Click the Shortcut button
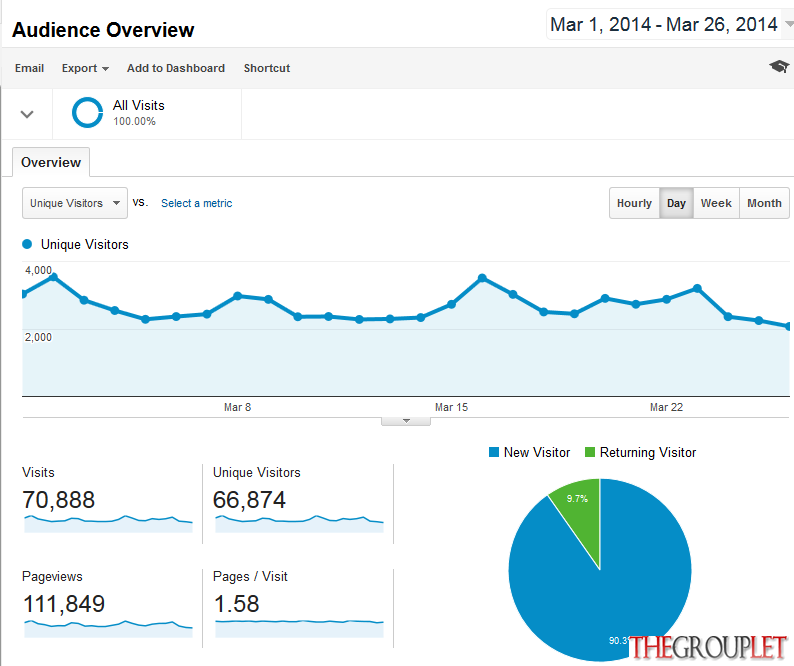The height and width of the screenshot is (666, 794). pos(267,68)
